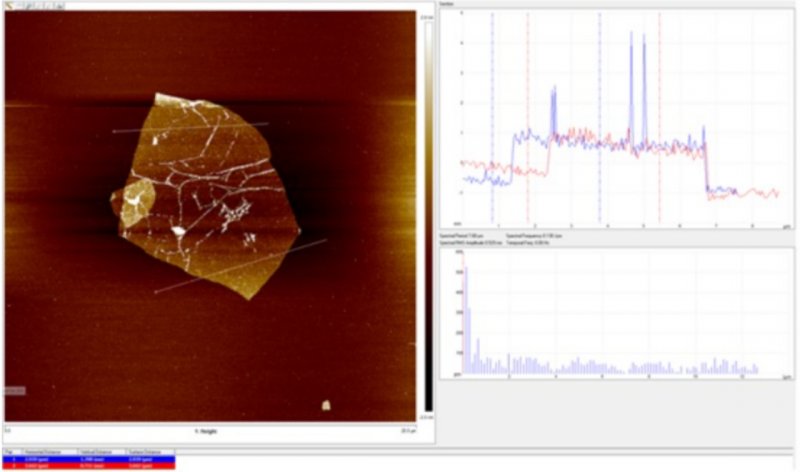Click the Section panel title

(446, 6)
